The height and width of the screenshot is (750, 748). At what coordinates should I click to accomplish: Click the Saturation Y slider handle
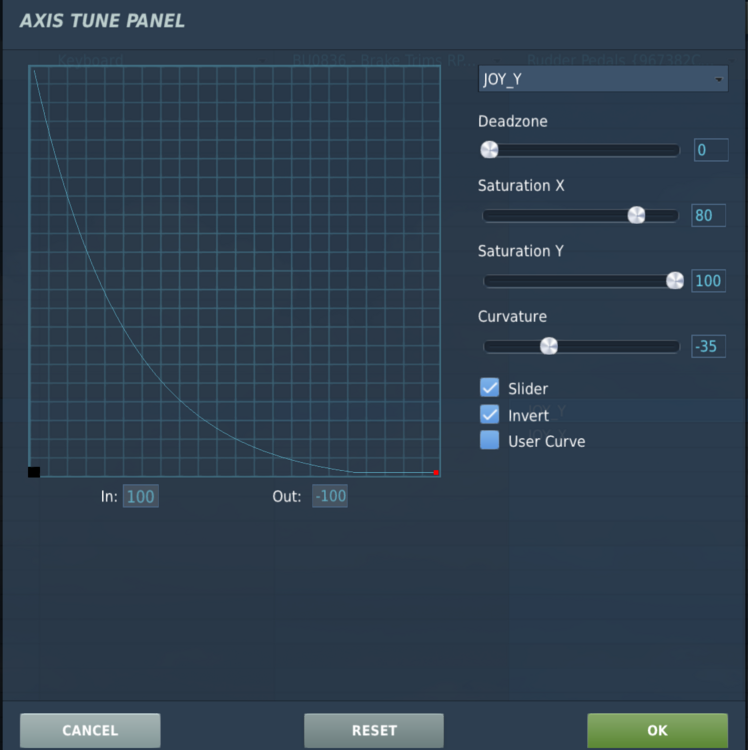[675, 281]
